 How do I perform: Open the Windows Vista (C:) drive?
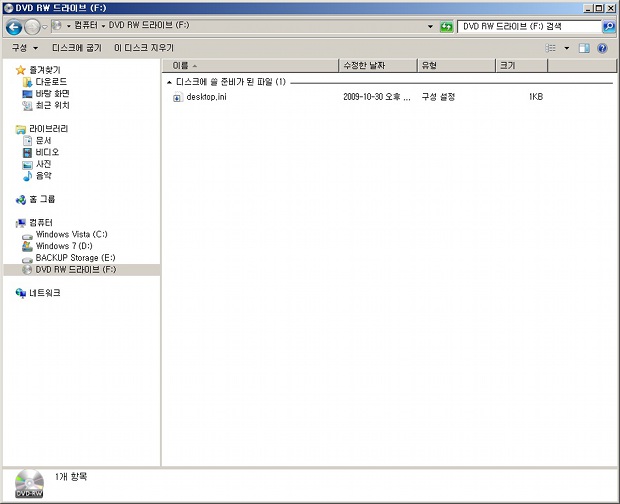click(x=72, y=234)
